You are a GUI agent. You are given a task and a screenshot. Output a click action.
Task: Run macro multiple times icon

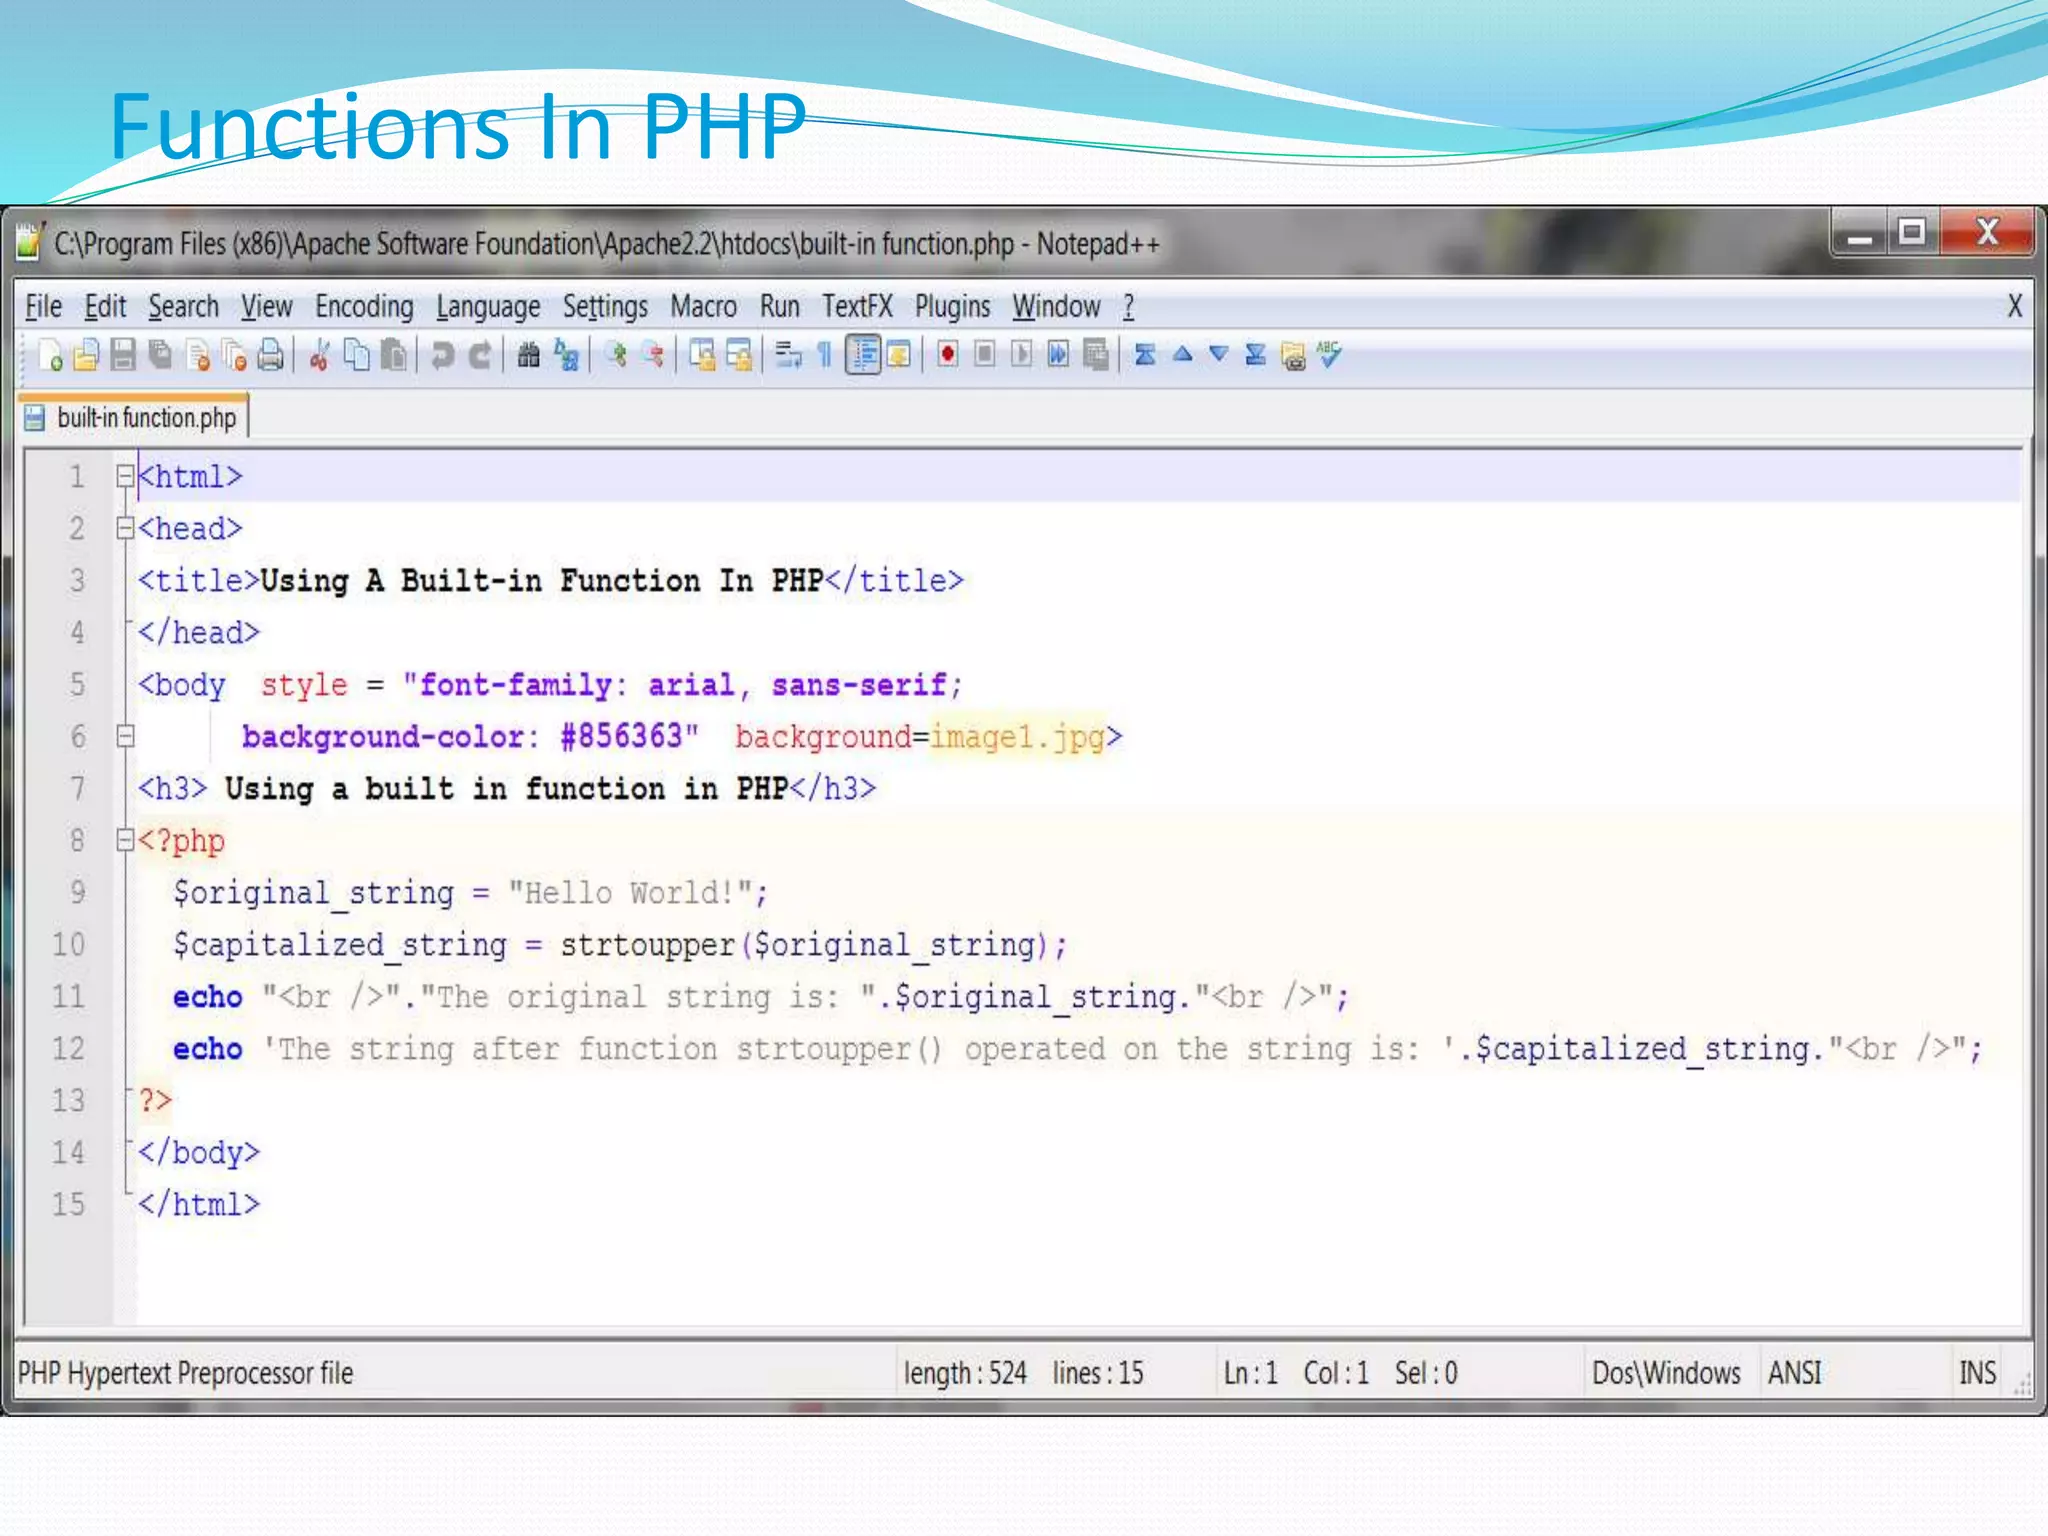(1058, 355)
